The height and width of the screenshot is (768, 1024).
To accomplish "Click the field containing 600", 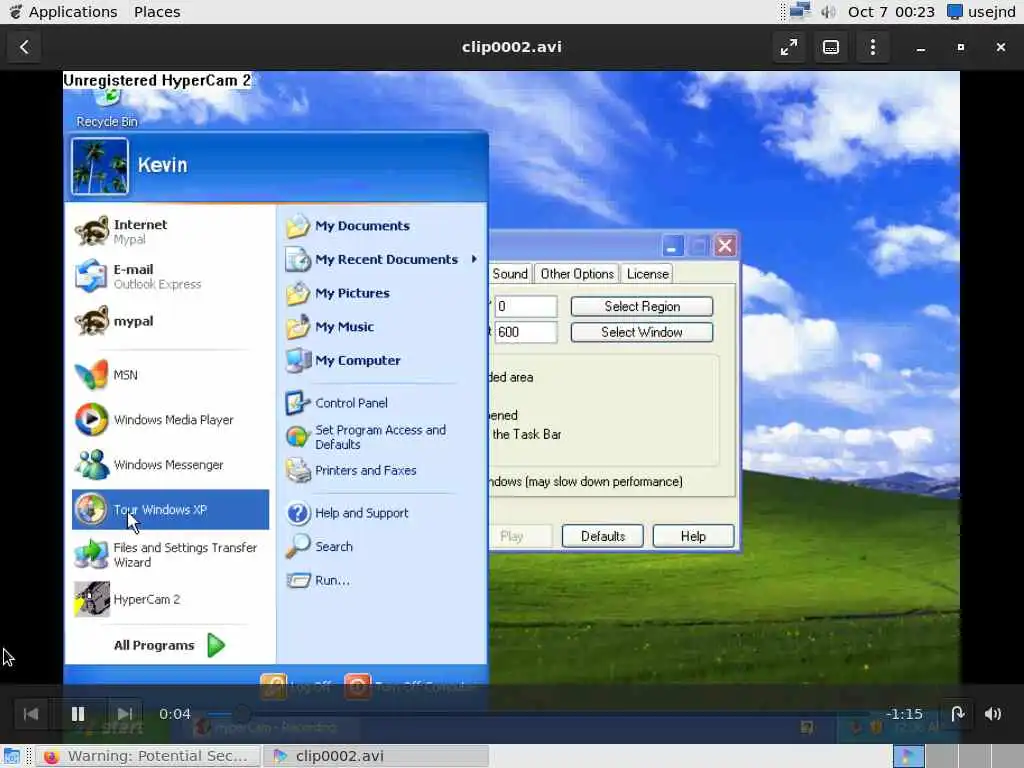I will tap(526, 332).
